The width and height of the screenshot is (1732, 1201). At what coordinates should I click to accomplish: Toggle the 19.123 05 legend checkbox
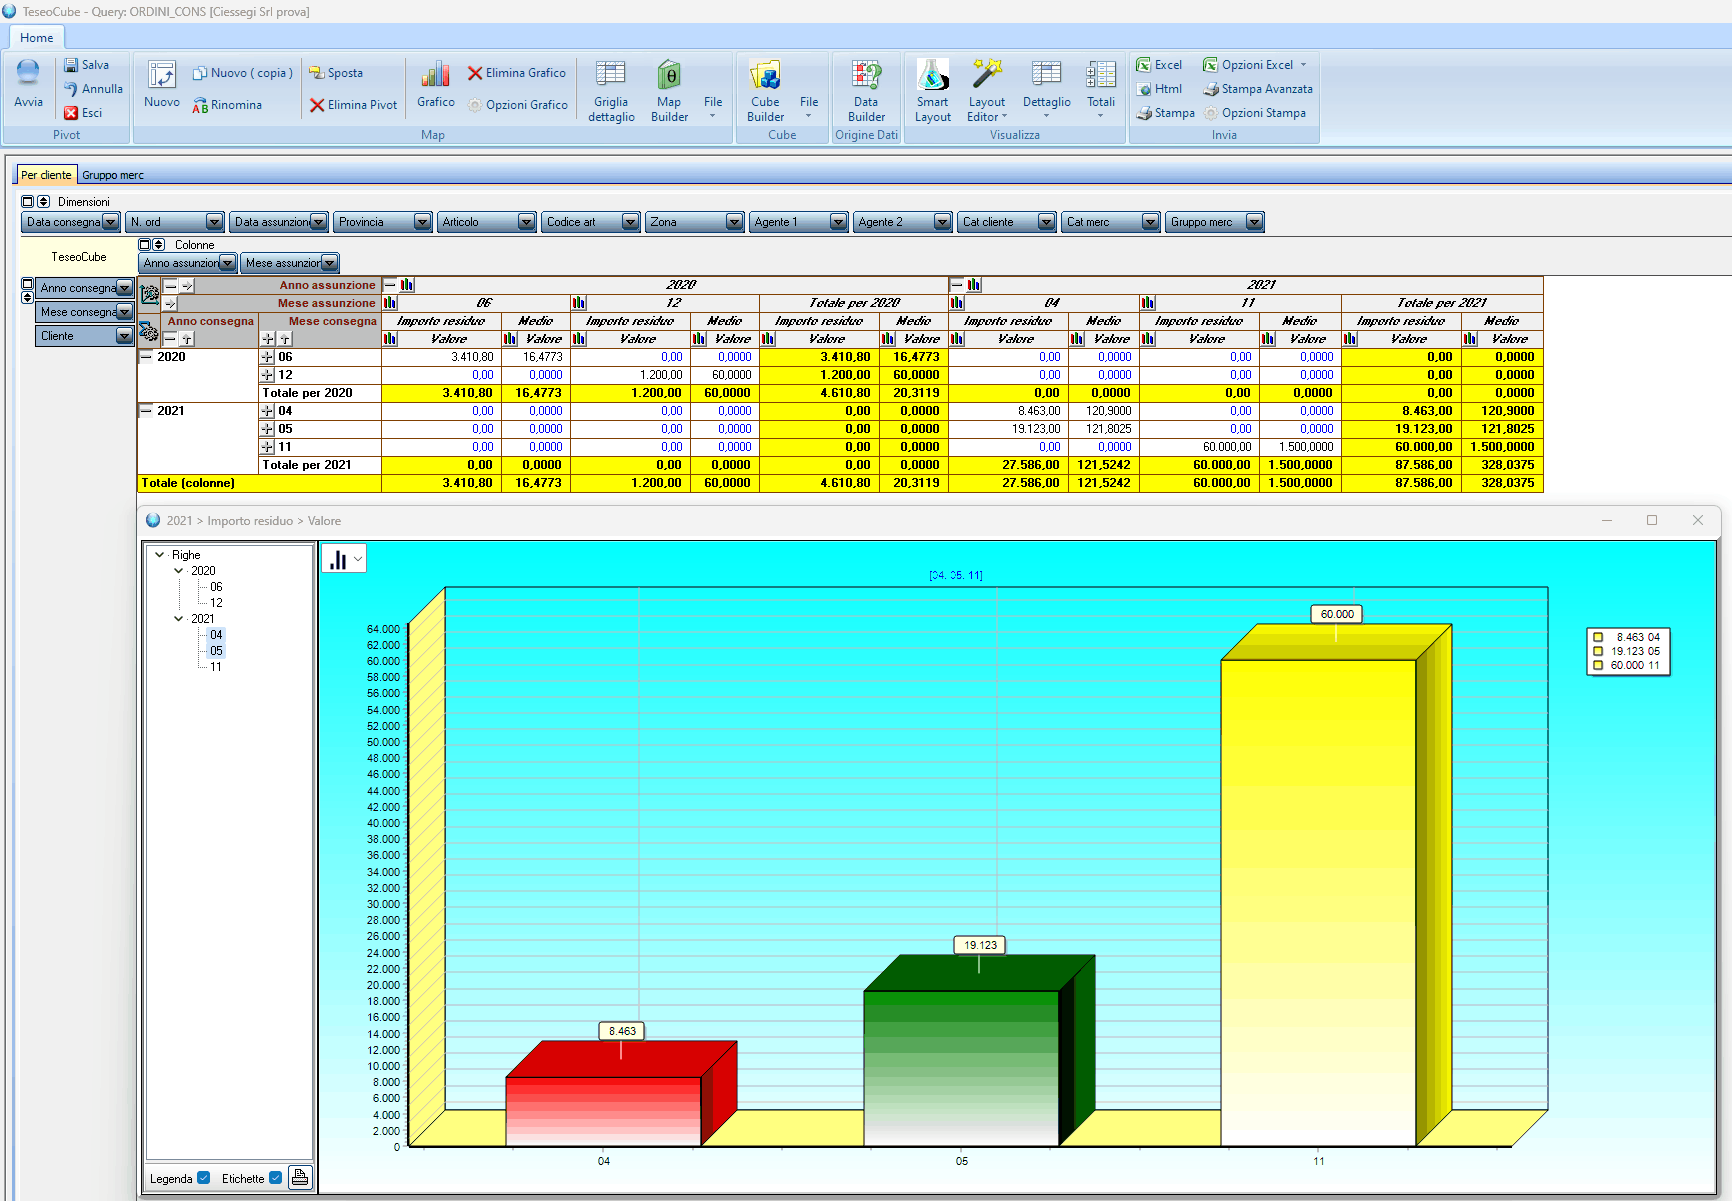pos(1598,651)
